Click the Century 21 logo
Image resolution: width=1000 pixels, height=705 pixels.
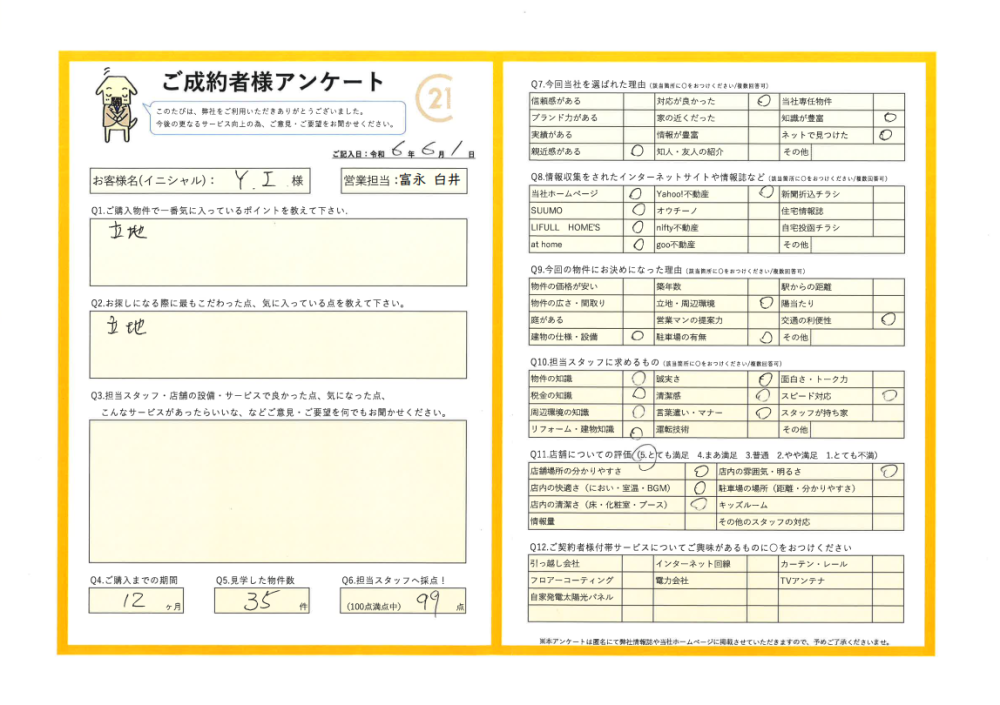[439, 99]
